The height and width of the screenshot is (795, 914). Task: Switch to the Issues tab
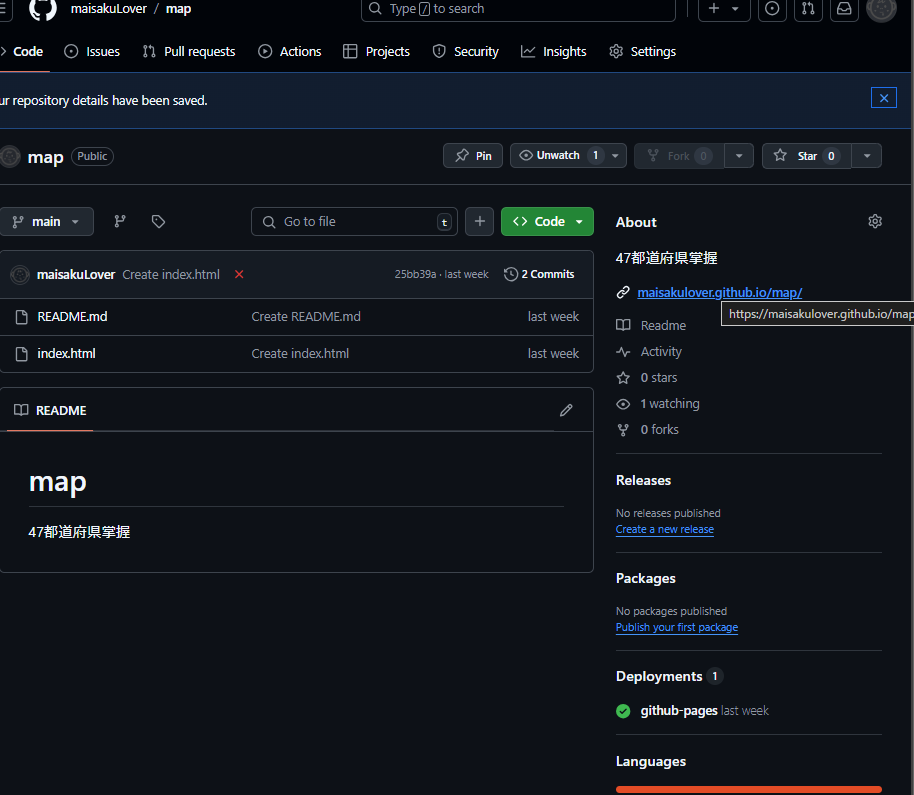coord(92,51)
